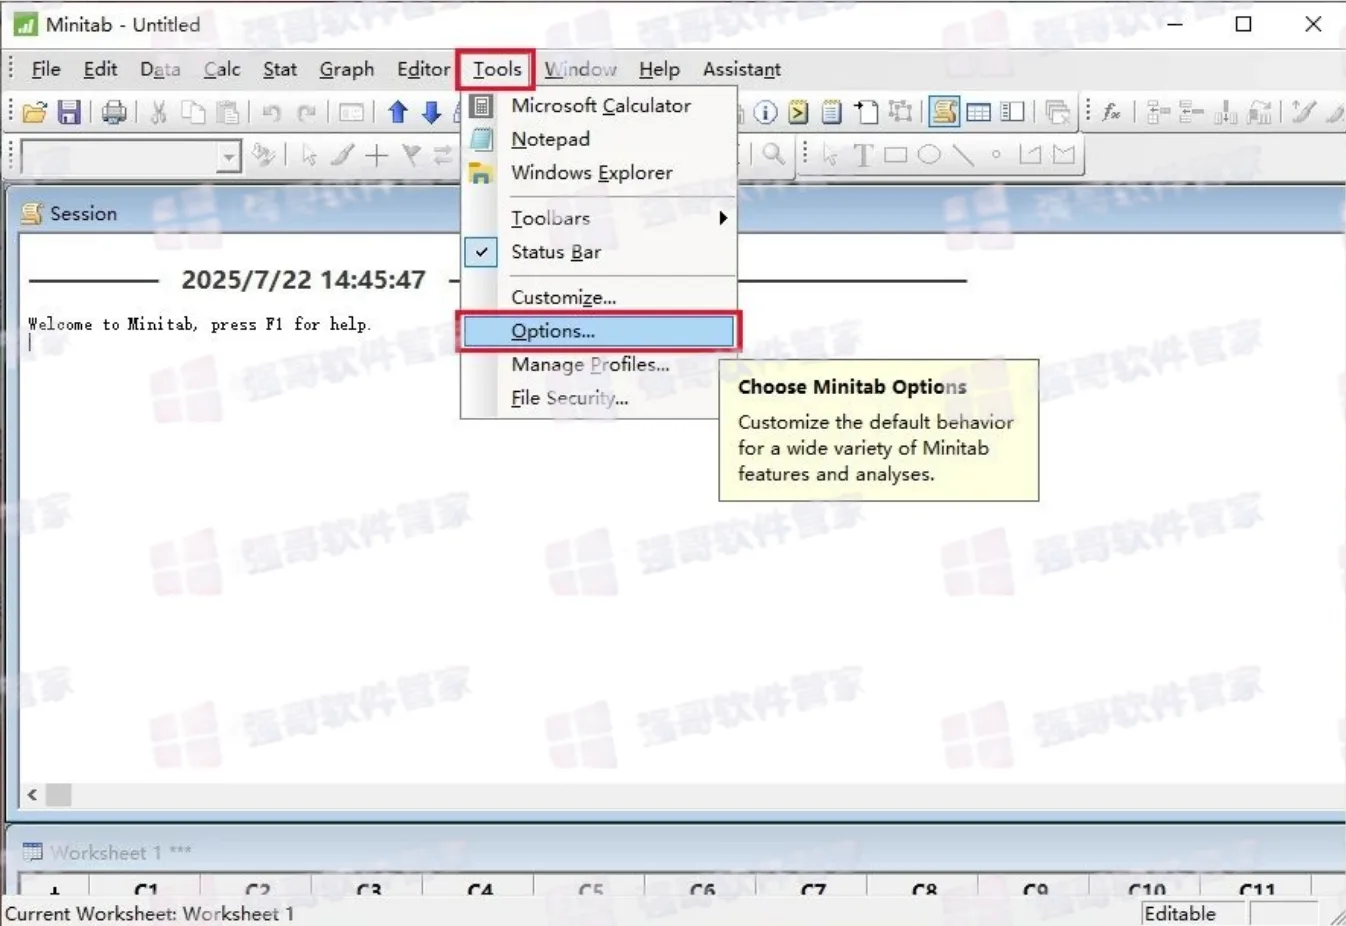The image size is (1346, 926).
Task: Click the Worksheet 1 window title
Action: tap(120, 852)
